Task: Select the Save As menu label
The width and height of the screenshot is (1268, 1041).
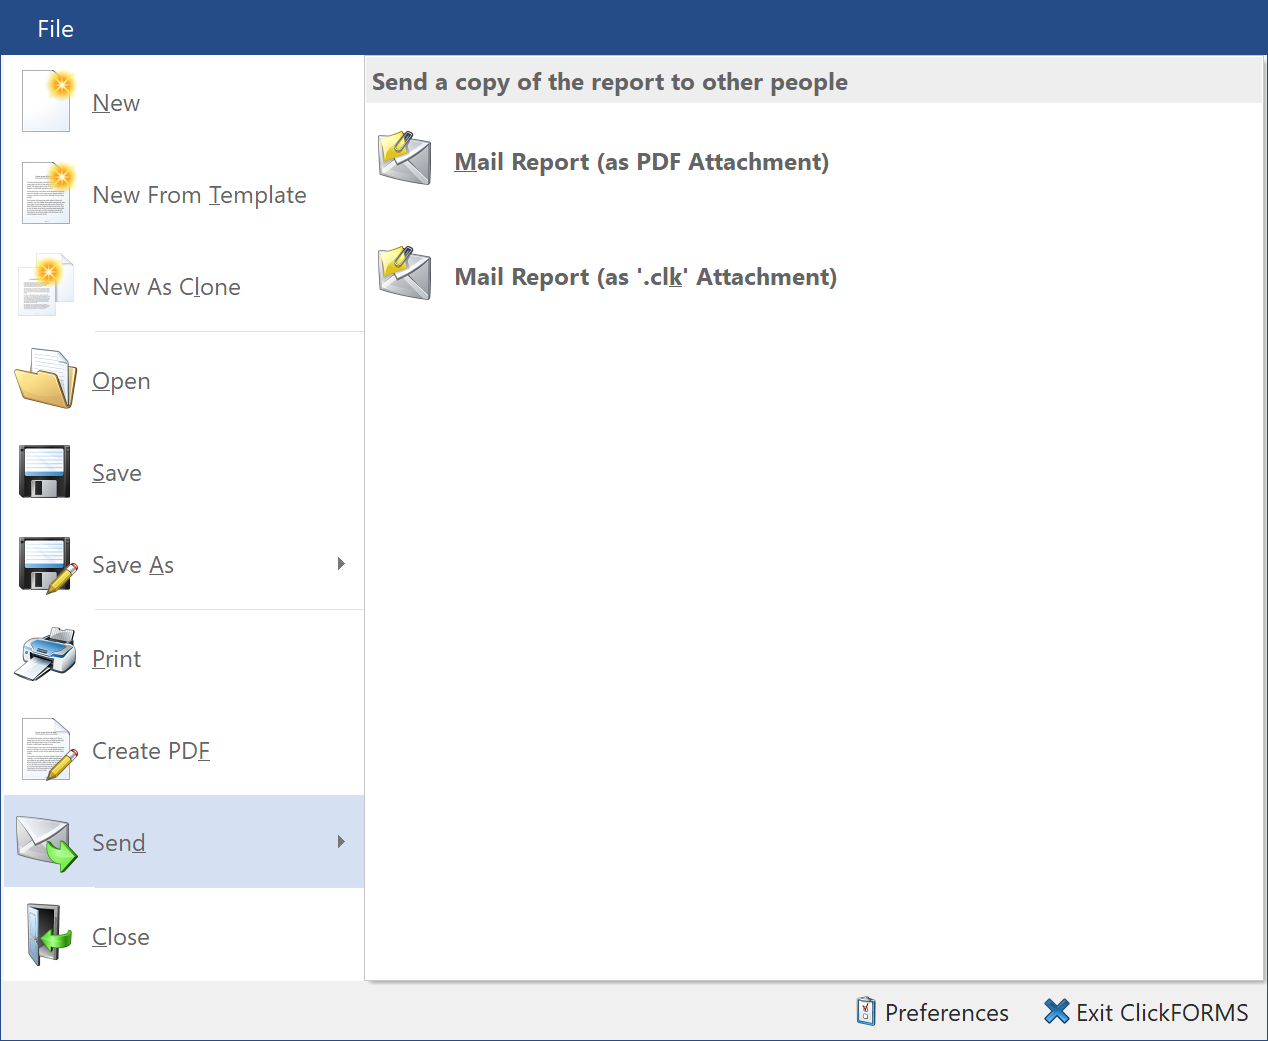Action: point(133,565)
